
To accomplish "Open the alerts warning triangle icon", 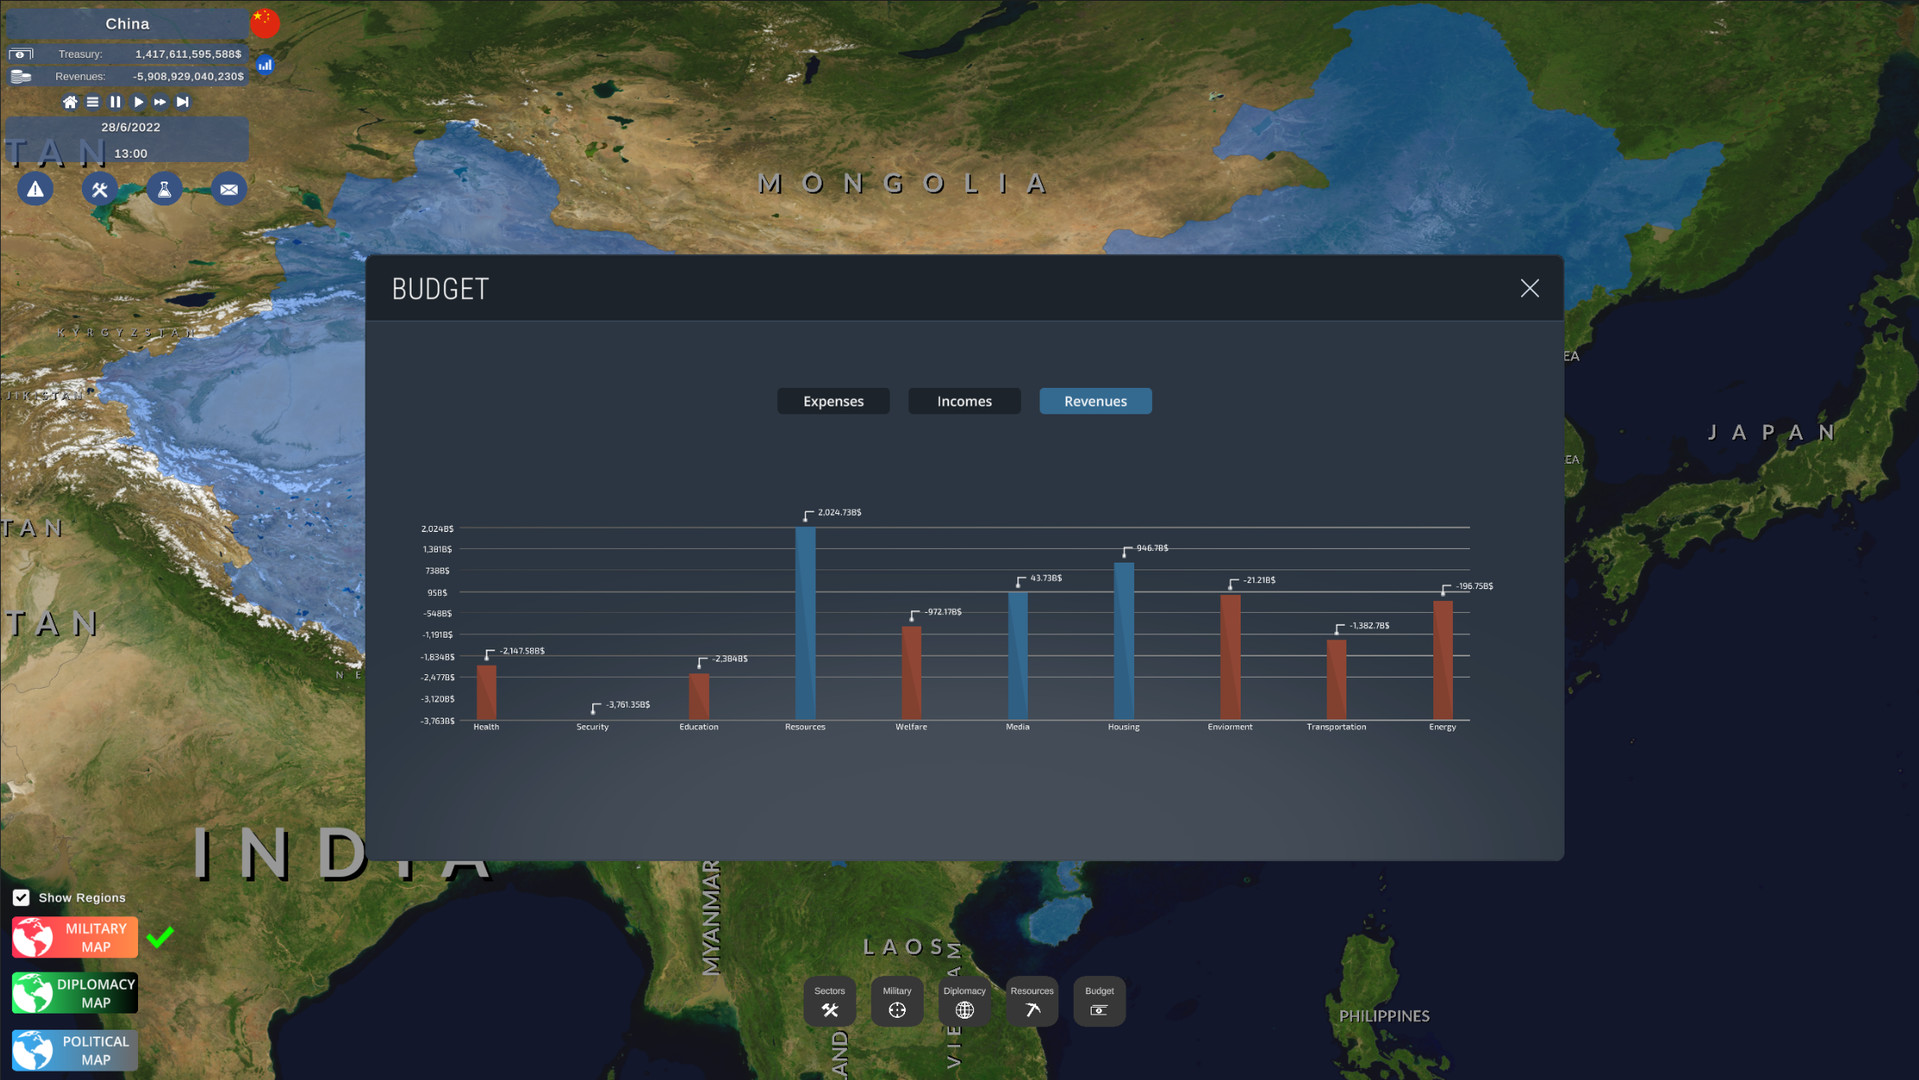I will [35, 189].
